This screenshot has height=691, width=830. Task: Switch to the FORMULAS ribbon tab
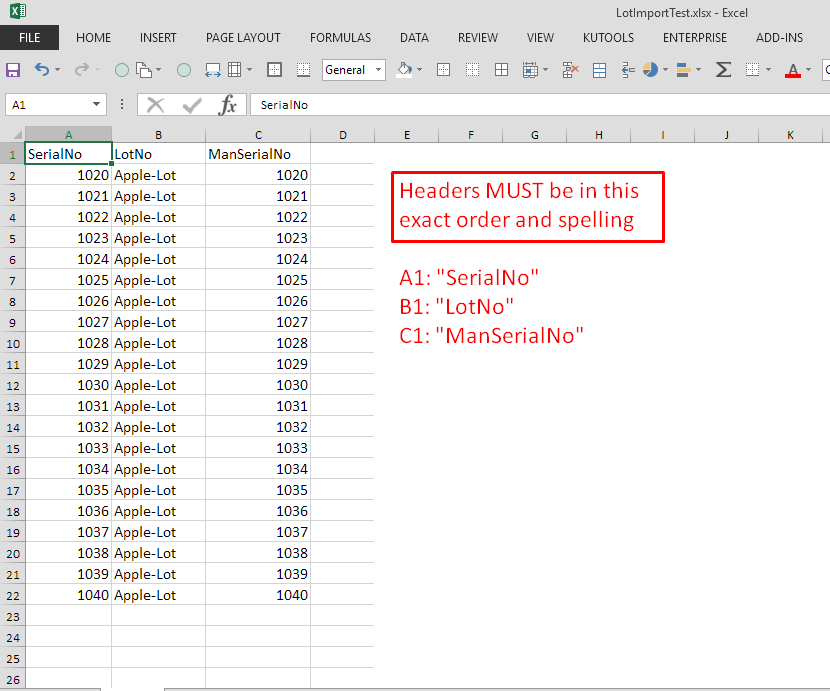coord(340,38)
